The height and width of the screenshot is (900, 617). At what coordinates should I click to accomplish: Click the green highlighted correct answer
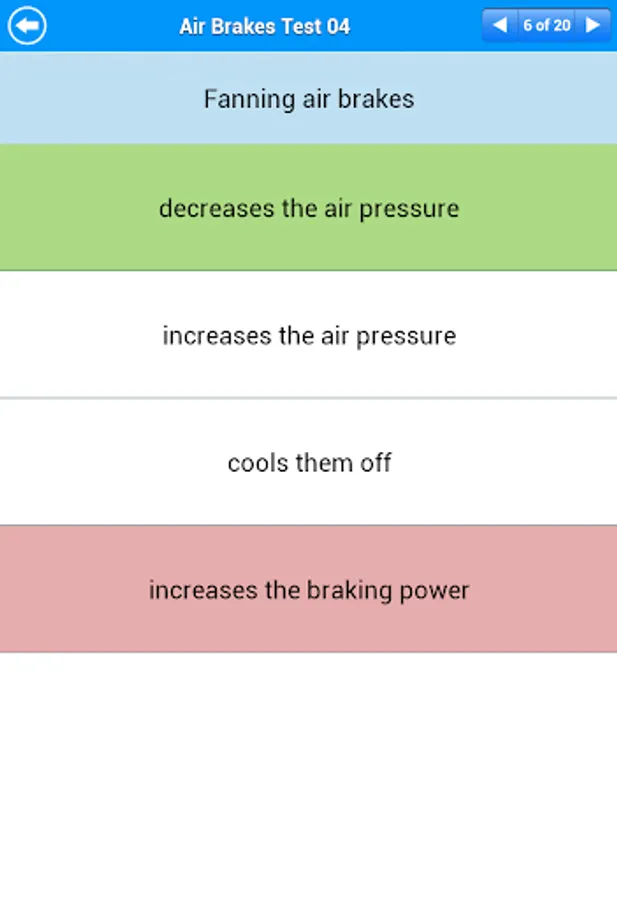[x=308, y=208]
